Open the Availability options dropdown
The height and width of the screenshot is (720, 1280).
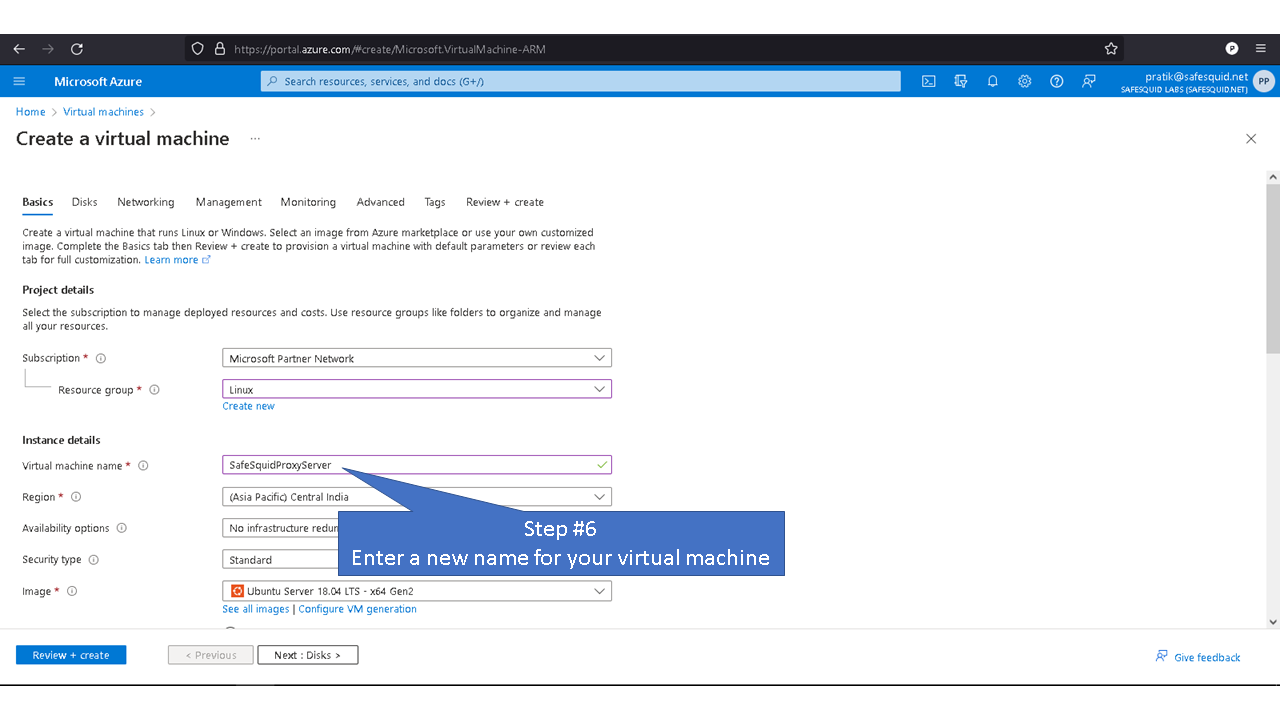click(280, 528)
